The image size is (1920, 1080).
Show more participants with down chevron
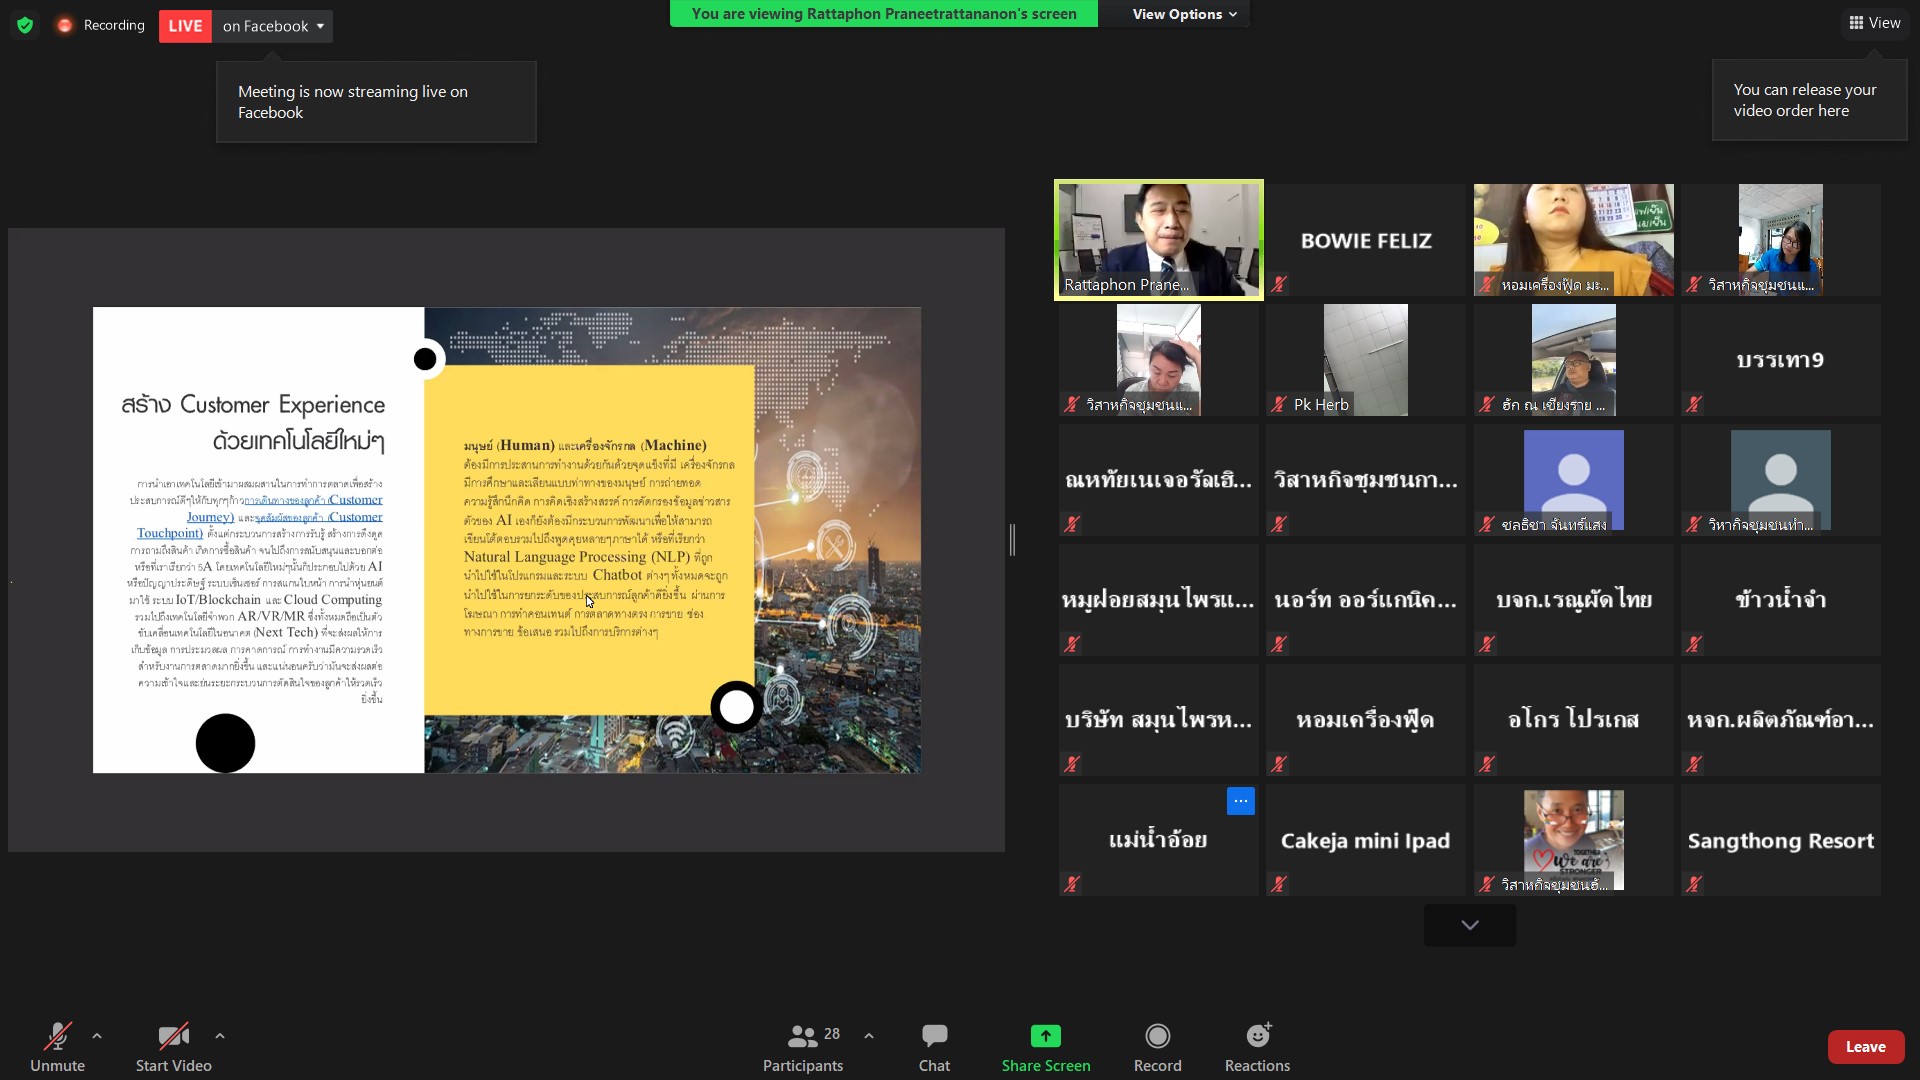[1469, 925]
